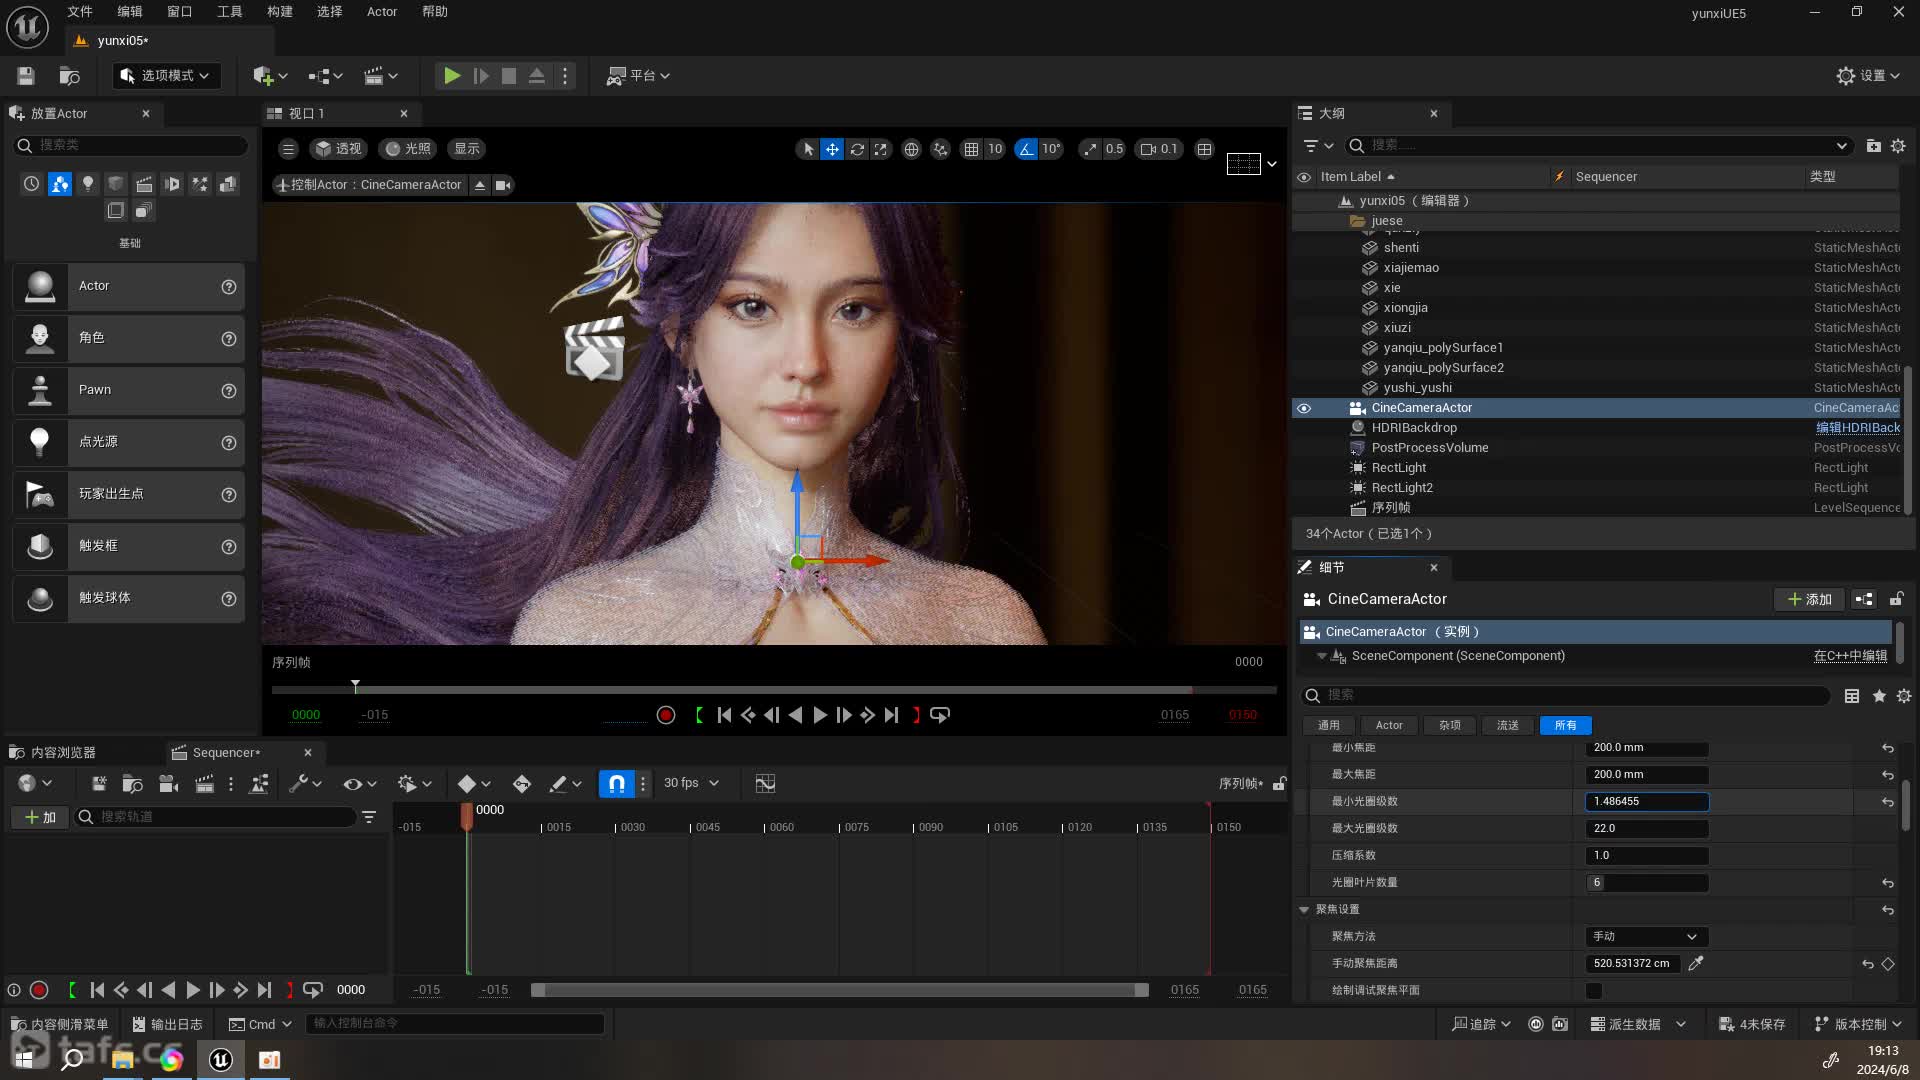Viewport: 1920px width, 1080px height.
Task: Open the Actor menu
Action: pyautogui.click(x=382, y=12)
